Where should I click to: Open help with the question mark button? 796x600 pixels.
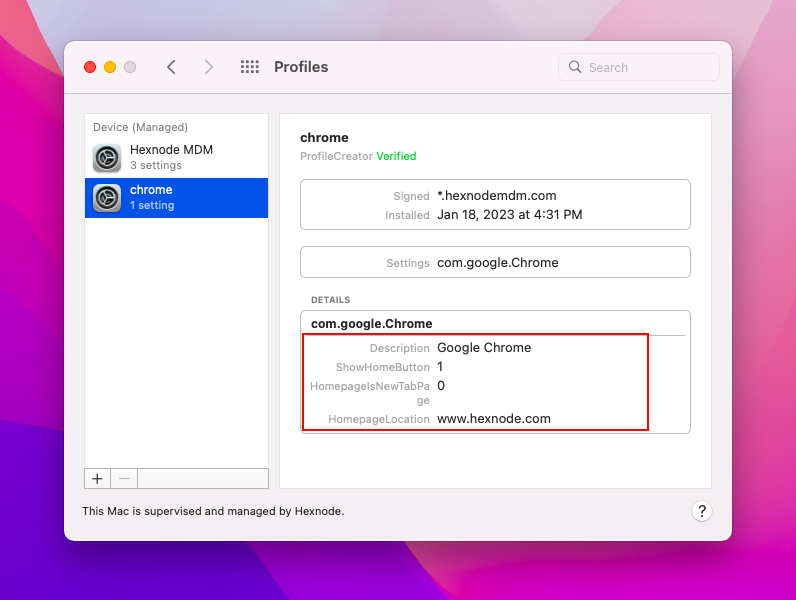702,511
